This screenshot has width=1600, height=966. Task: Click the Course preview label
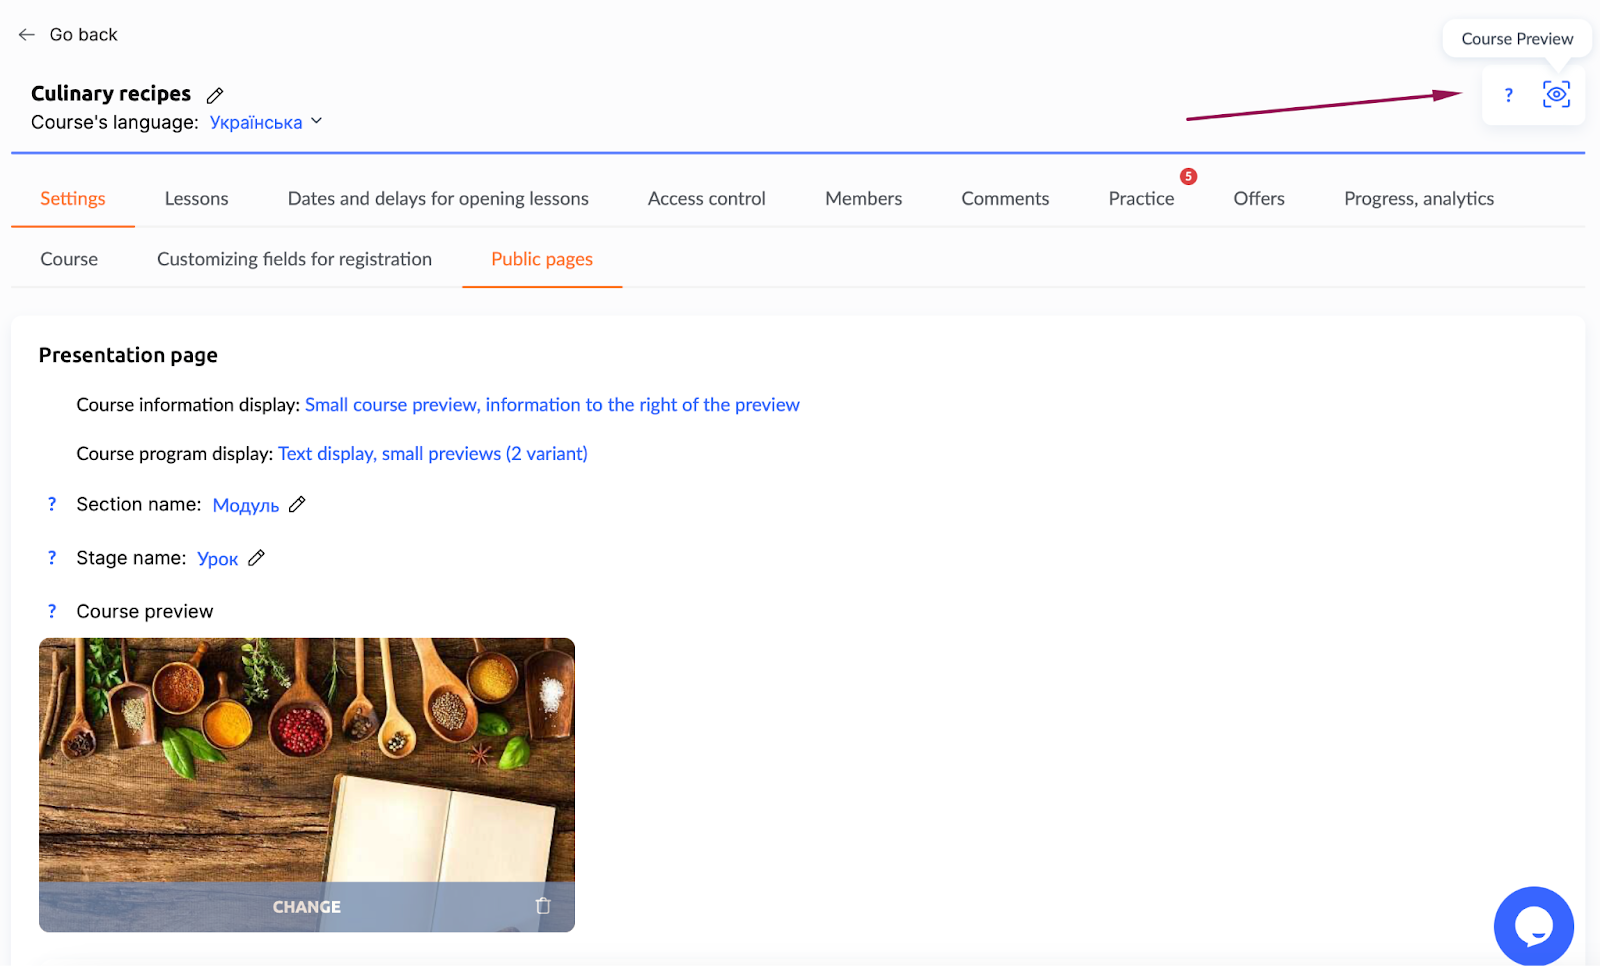pos(145,611)
